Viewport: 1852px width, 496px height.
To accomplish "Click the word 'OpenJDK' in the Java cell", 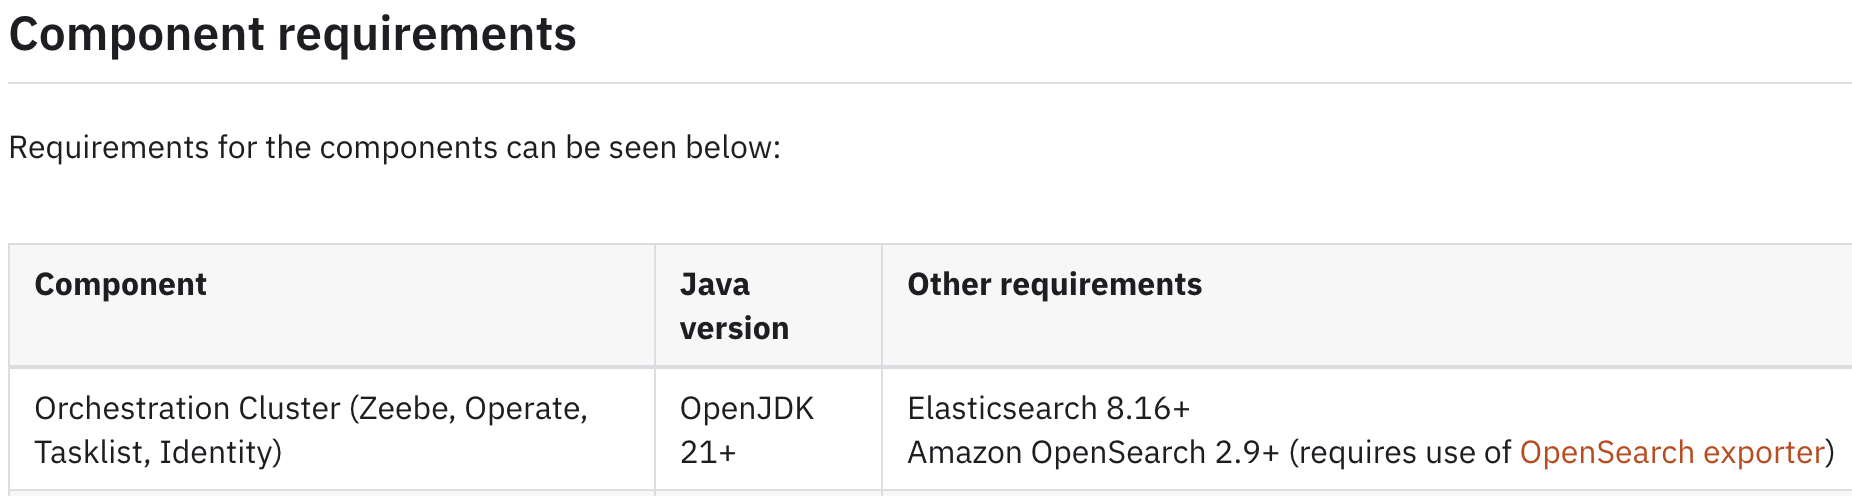I will coord(747,408).
